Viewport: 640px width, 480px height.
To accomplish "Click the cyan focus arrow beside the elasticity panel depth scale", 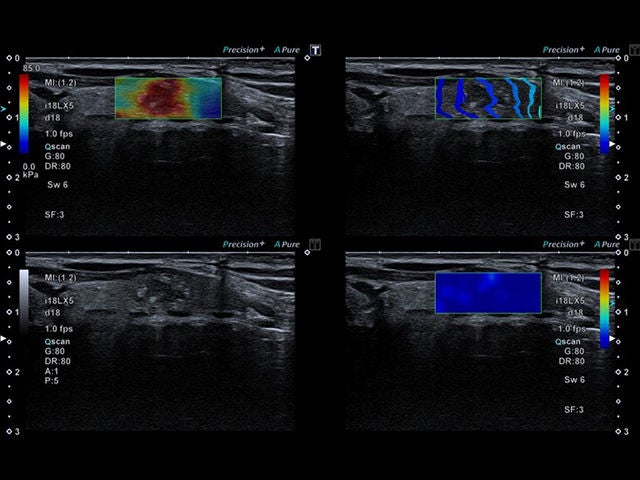I will tap(3, 109).
